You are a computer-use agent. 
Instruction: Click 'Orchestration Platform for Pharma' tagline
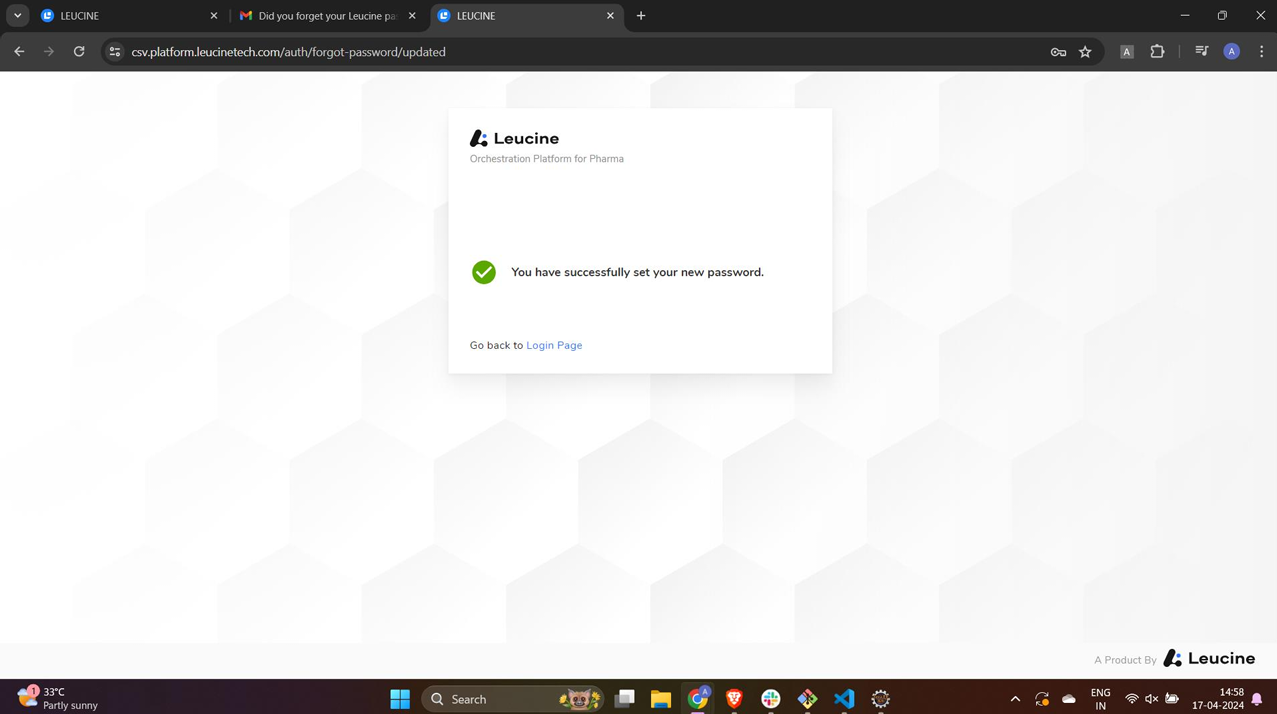[x=547, y=159]
